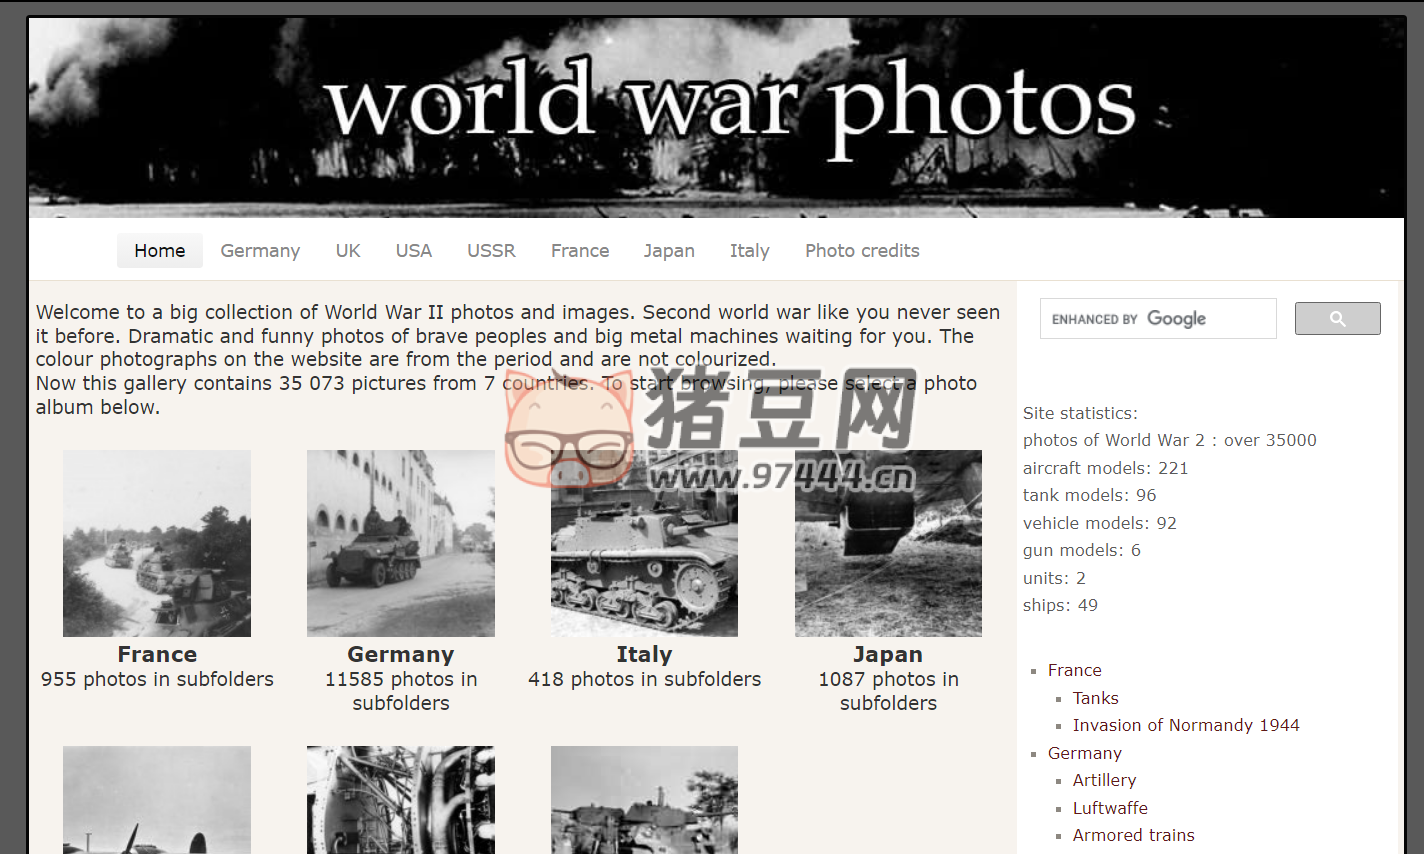Image resolution: width=1424 pixels, height=854 pixels.
Task: Open the Tanks link under France
Action: point(1095,698)
